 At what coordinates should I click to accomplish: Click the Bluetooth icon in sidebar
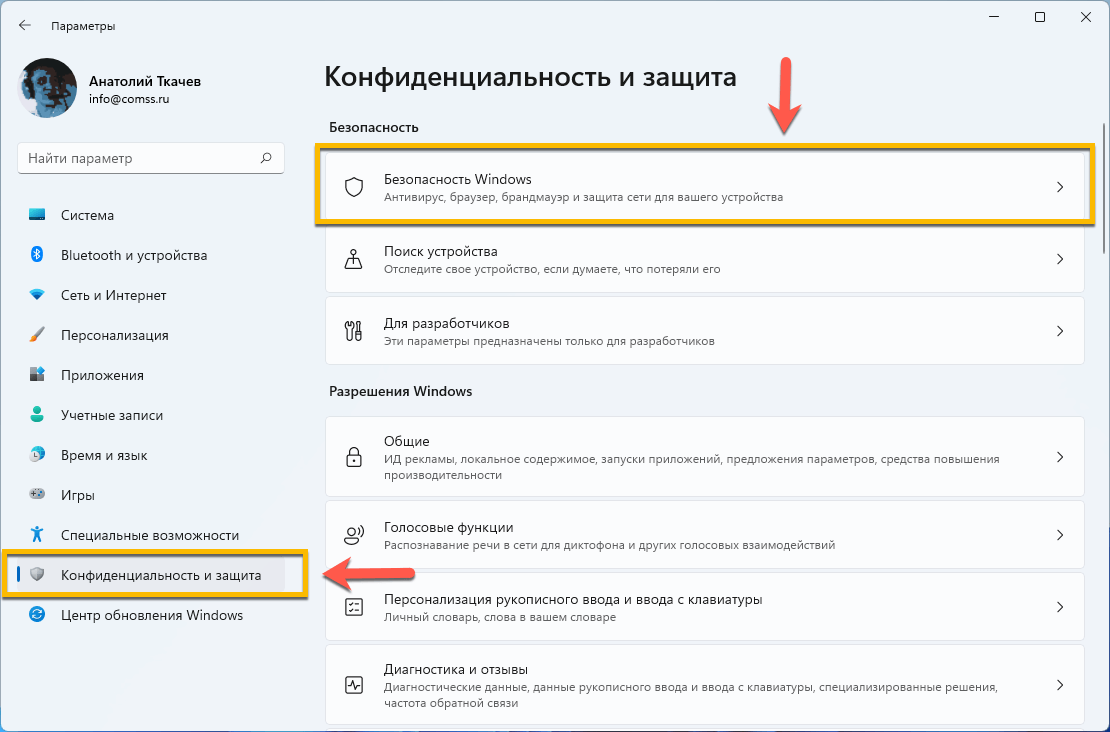(x=37, y=254)
